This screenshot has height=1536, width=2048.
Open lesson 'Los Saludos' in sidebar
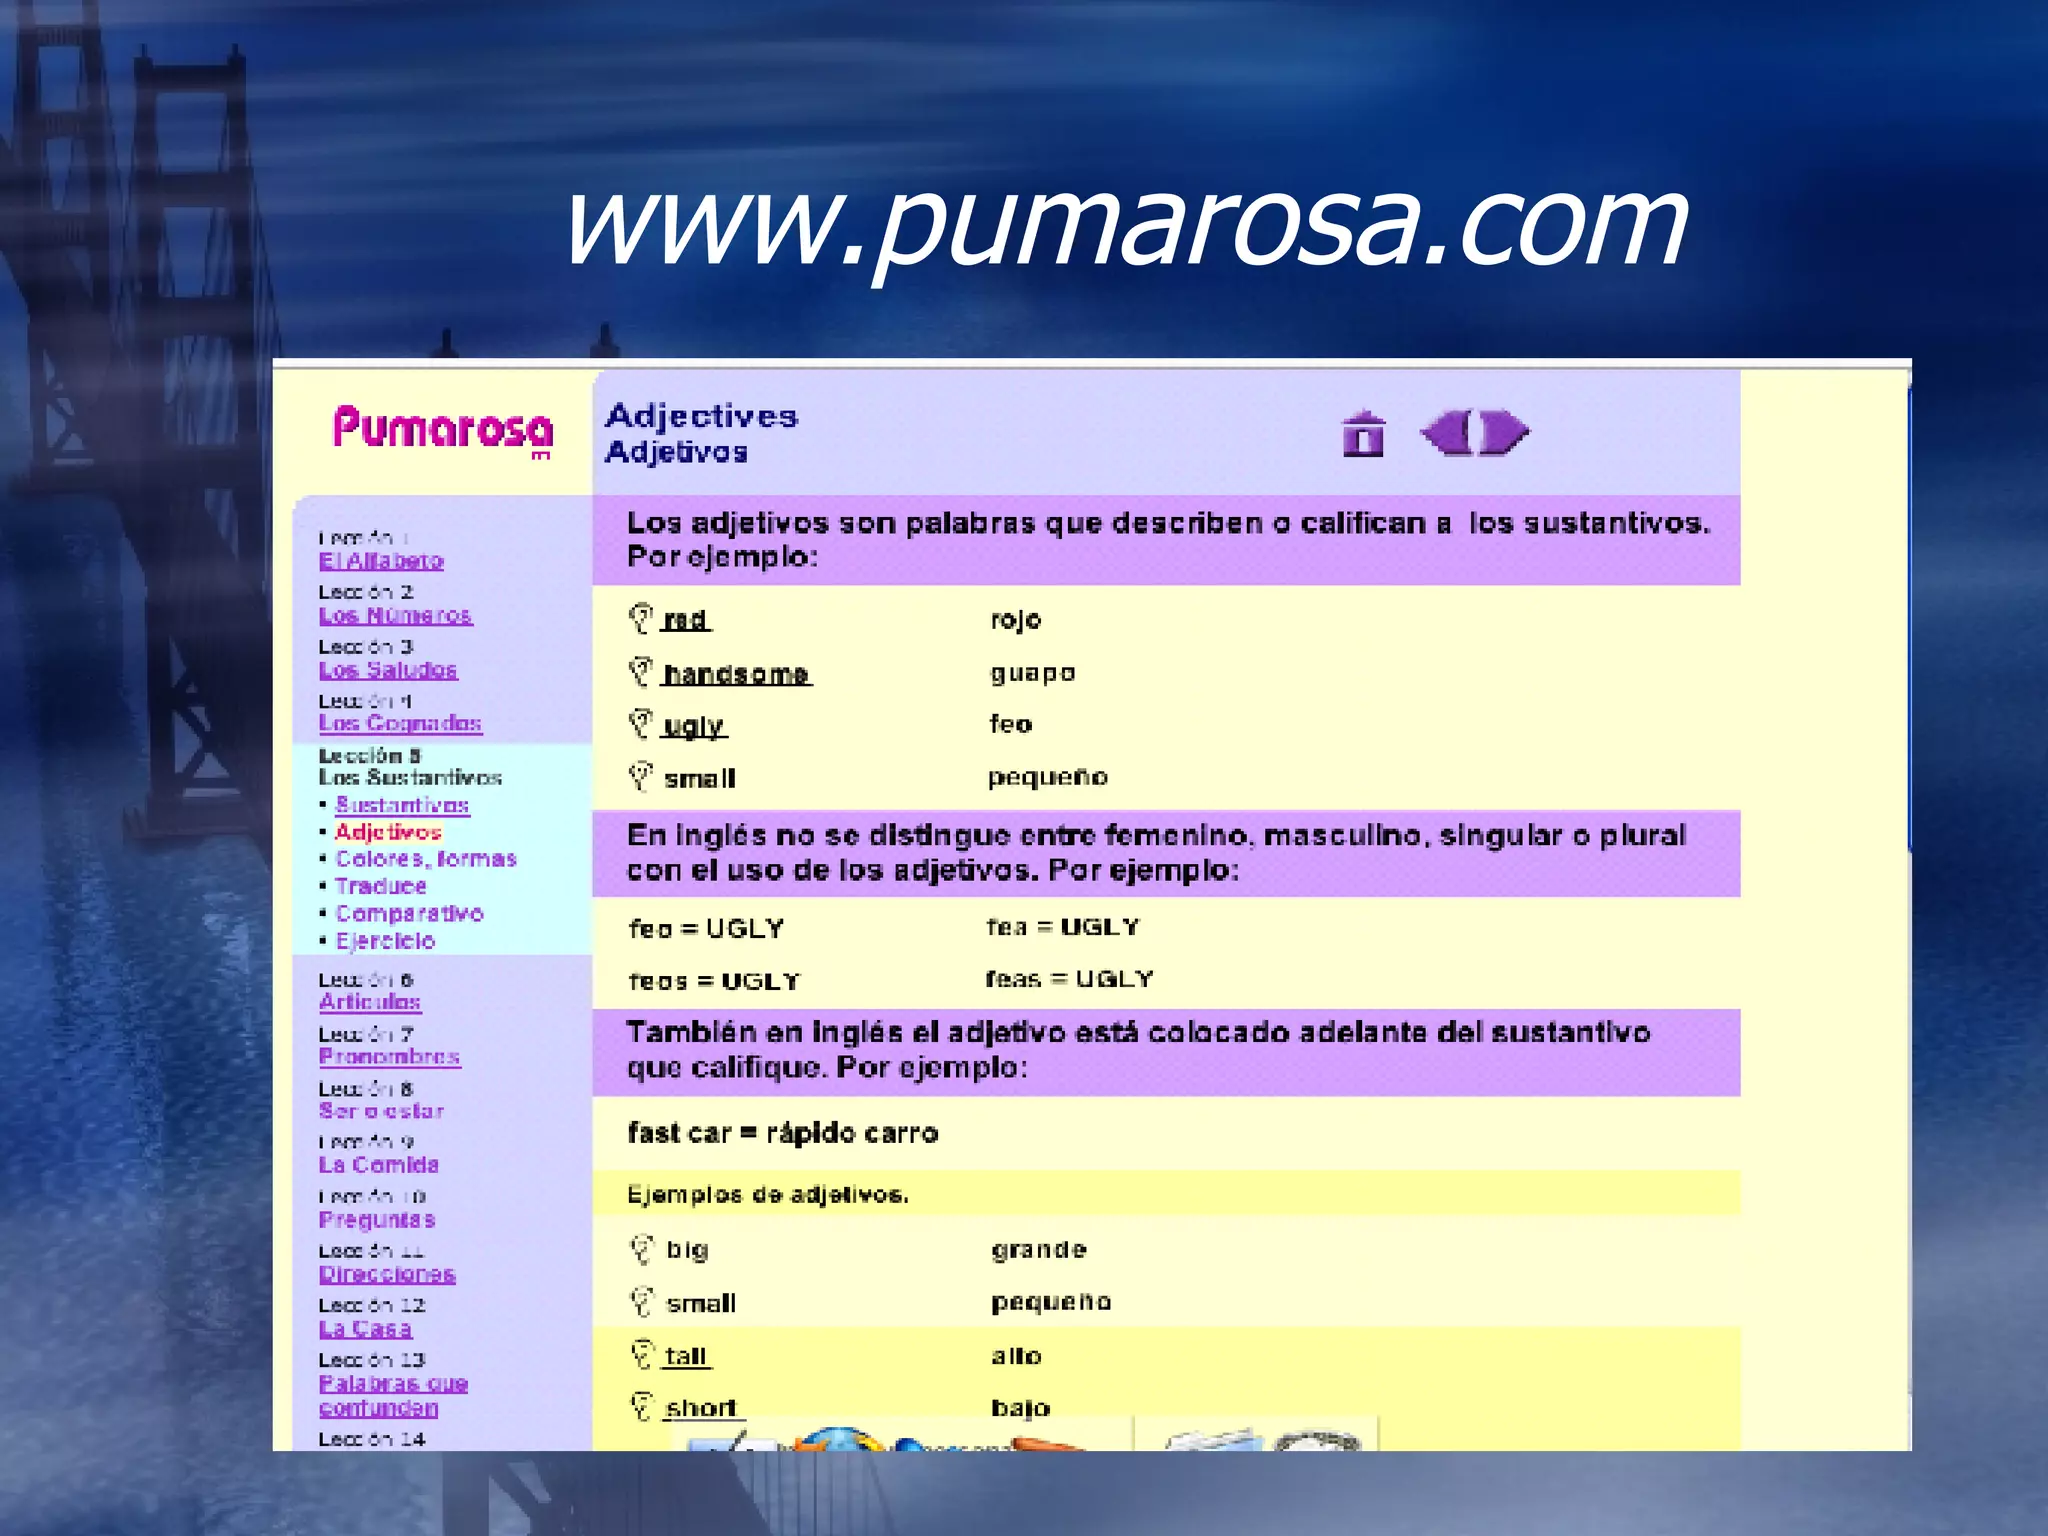tap(388, 670)
